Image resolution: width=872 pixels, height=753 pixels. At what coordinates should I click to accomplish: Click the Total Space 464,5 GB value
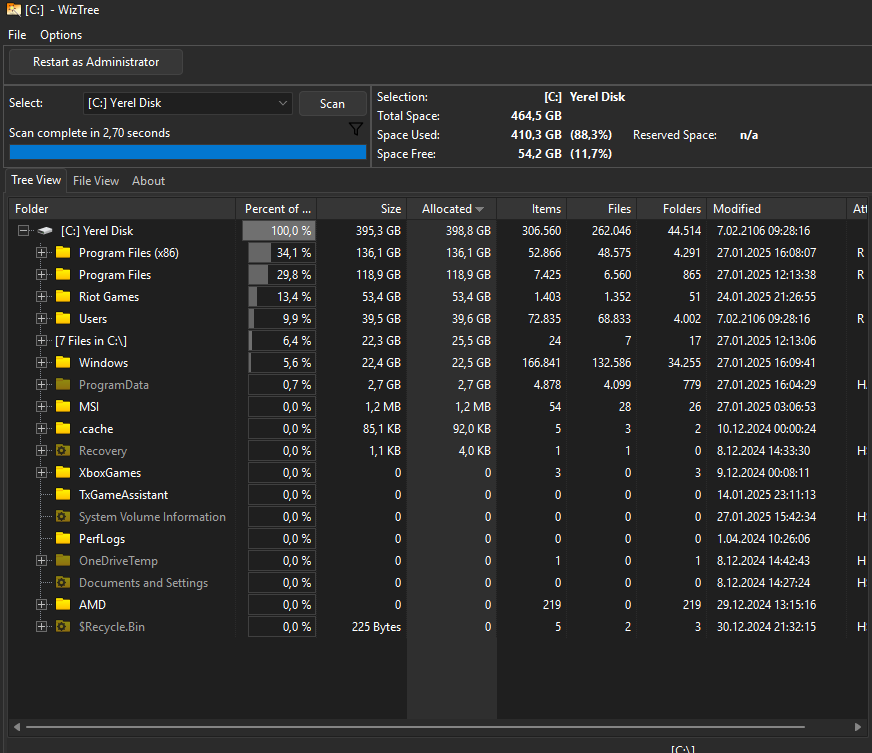(x=536, y=116)
